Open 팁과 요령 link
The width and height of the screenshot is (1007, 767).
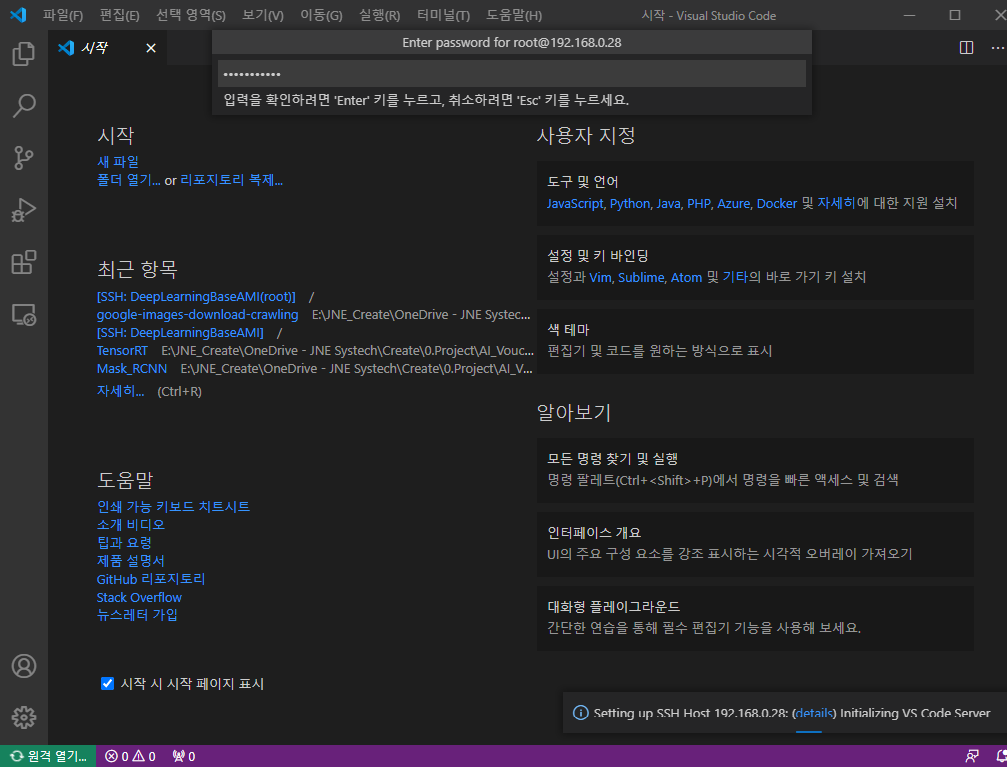pos(124,543)
